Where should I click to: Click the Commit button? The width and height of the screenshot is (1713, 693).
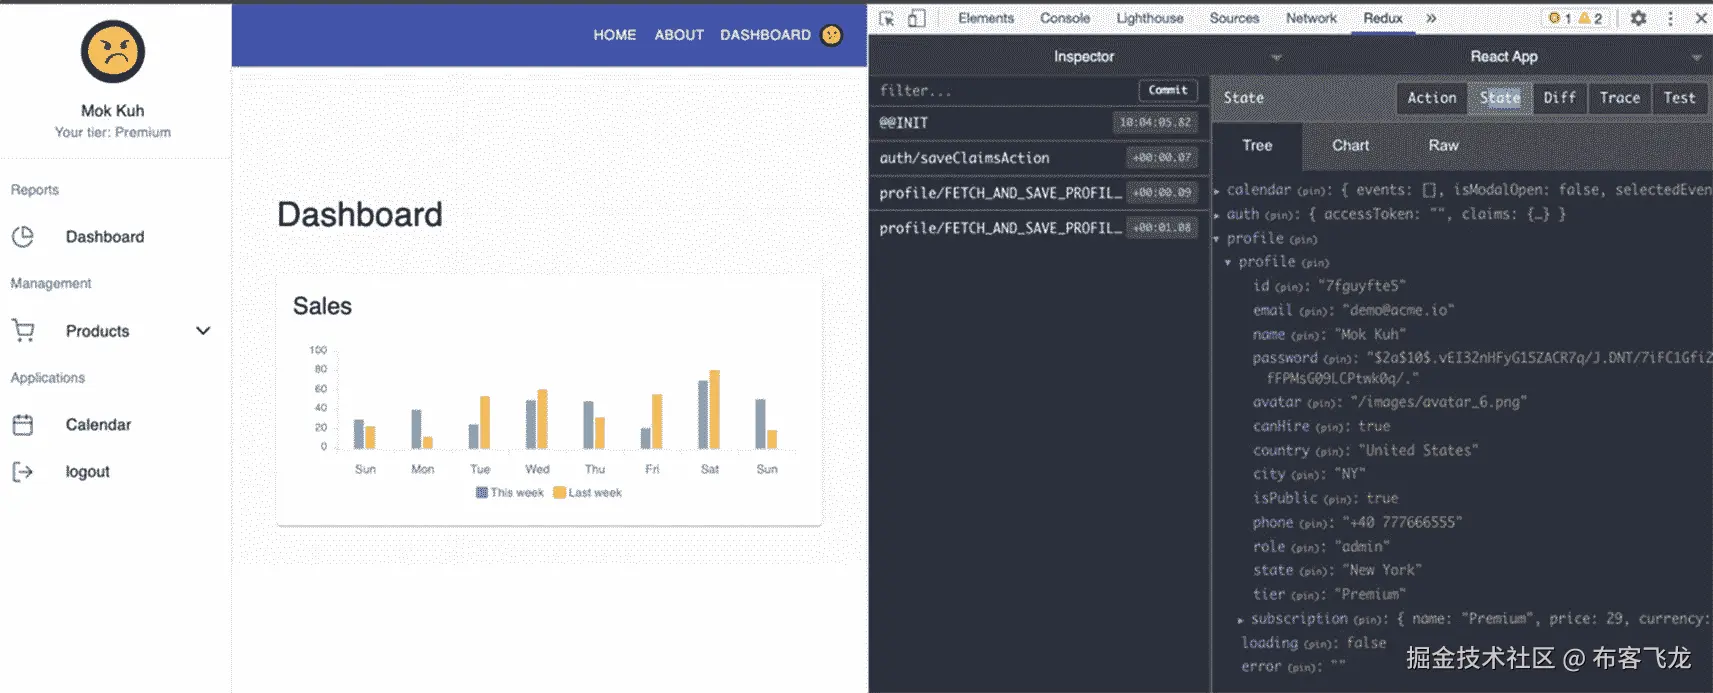coord(1168,91)
